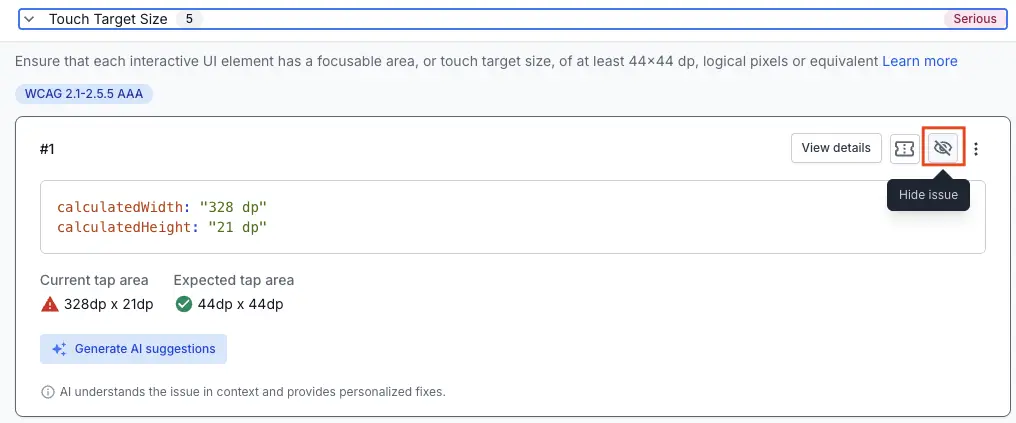Click the info icon beside AI note
Image resolution: width=1016 pixels, height=423 pixels.
click(47, 392)
